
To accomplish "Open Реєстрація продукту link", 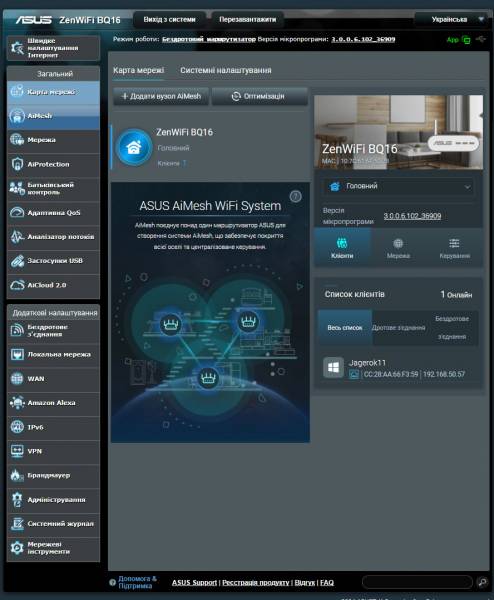I will point(256,582).
